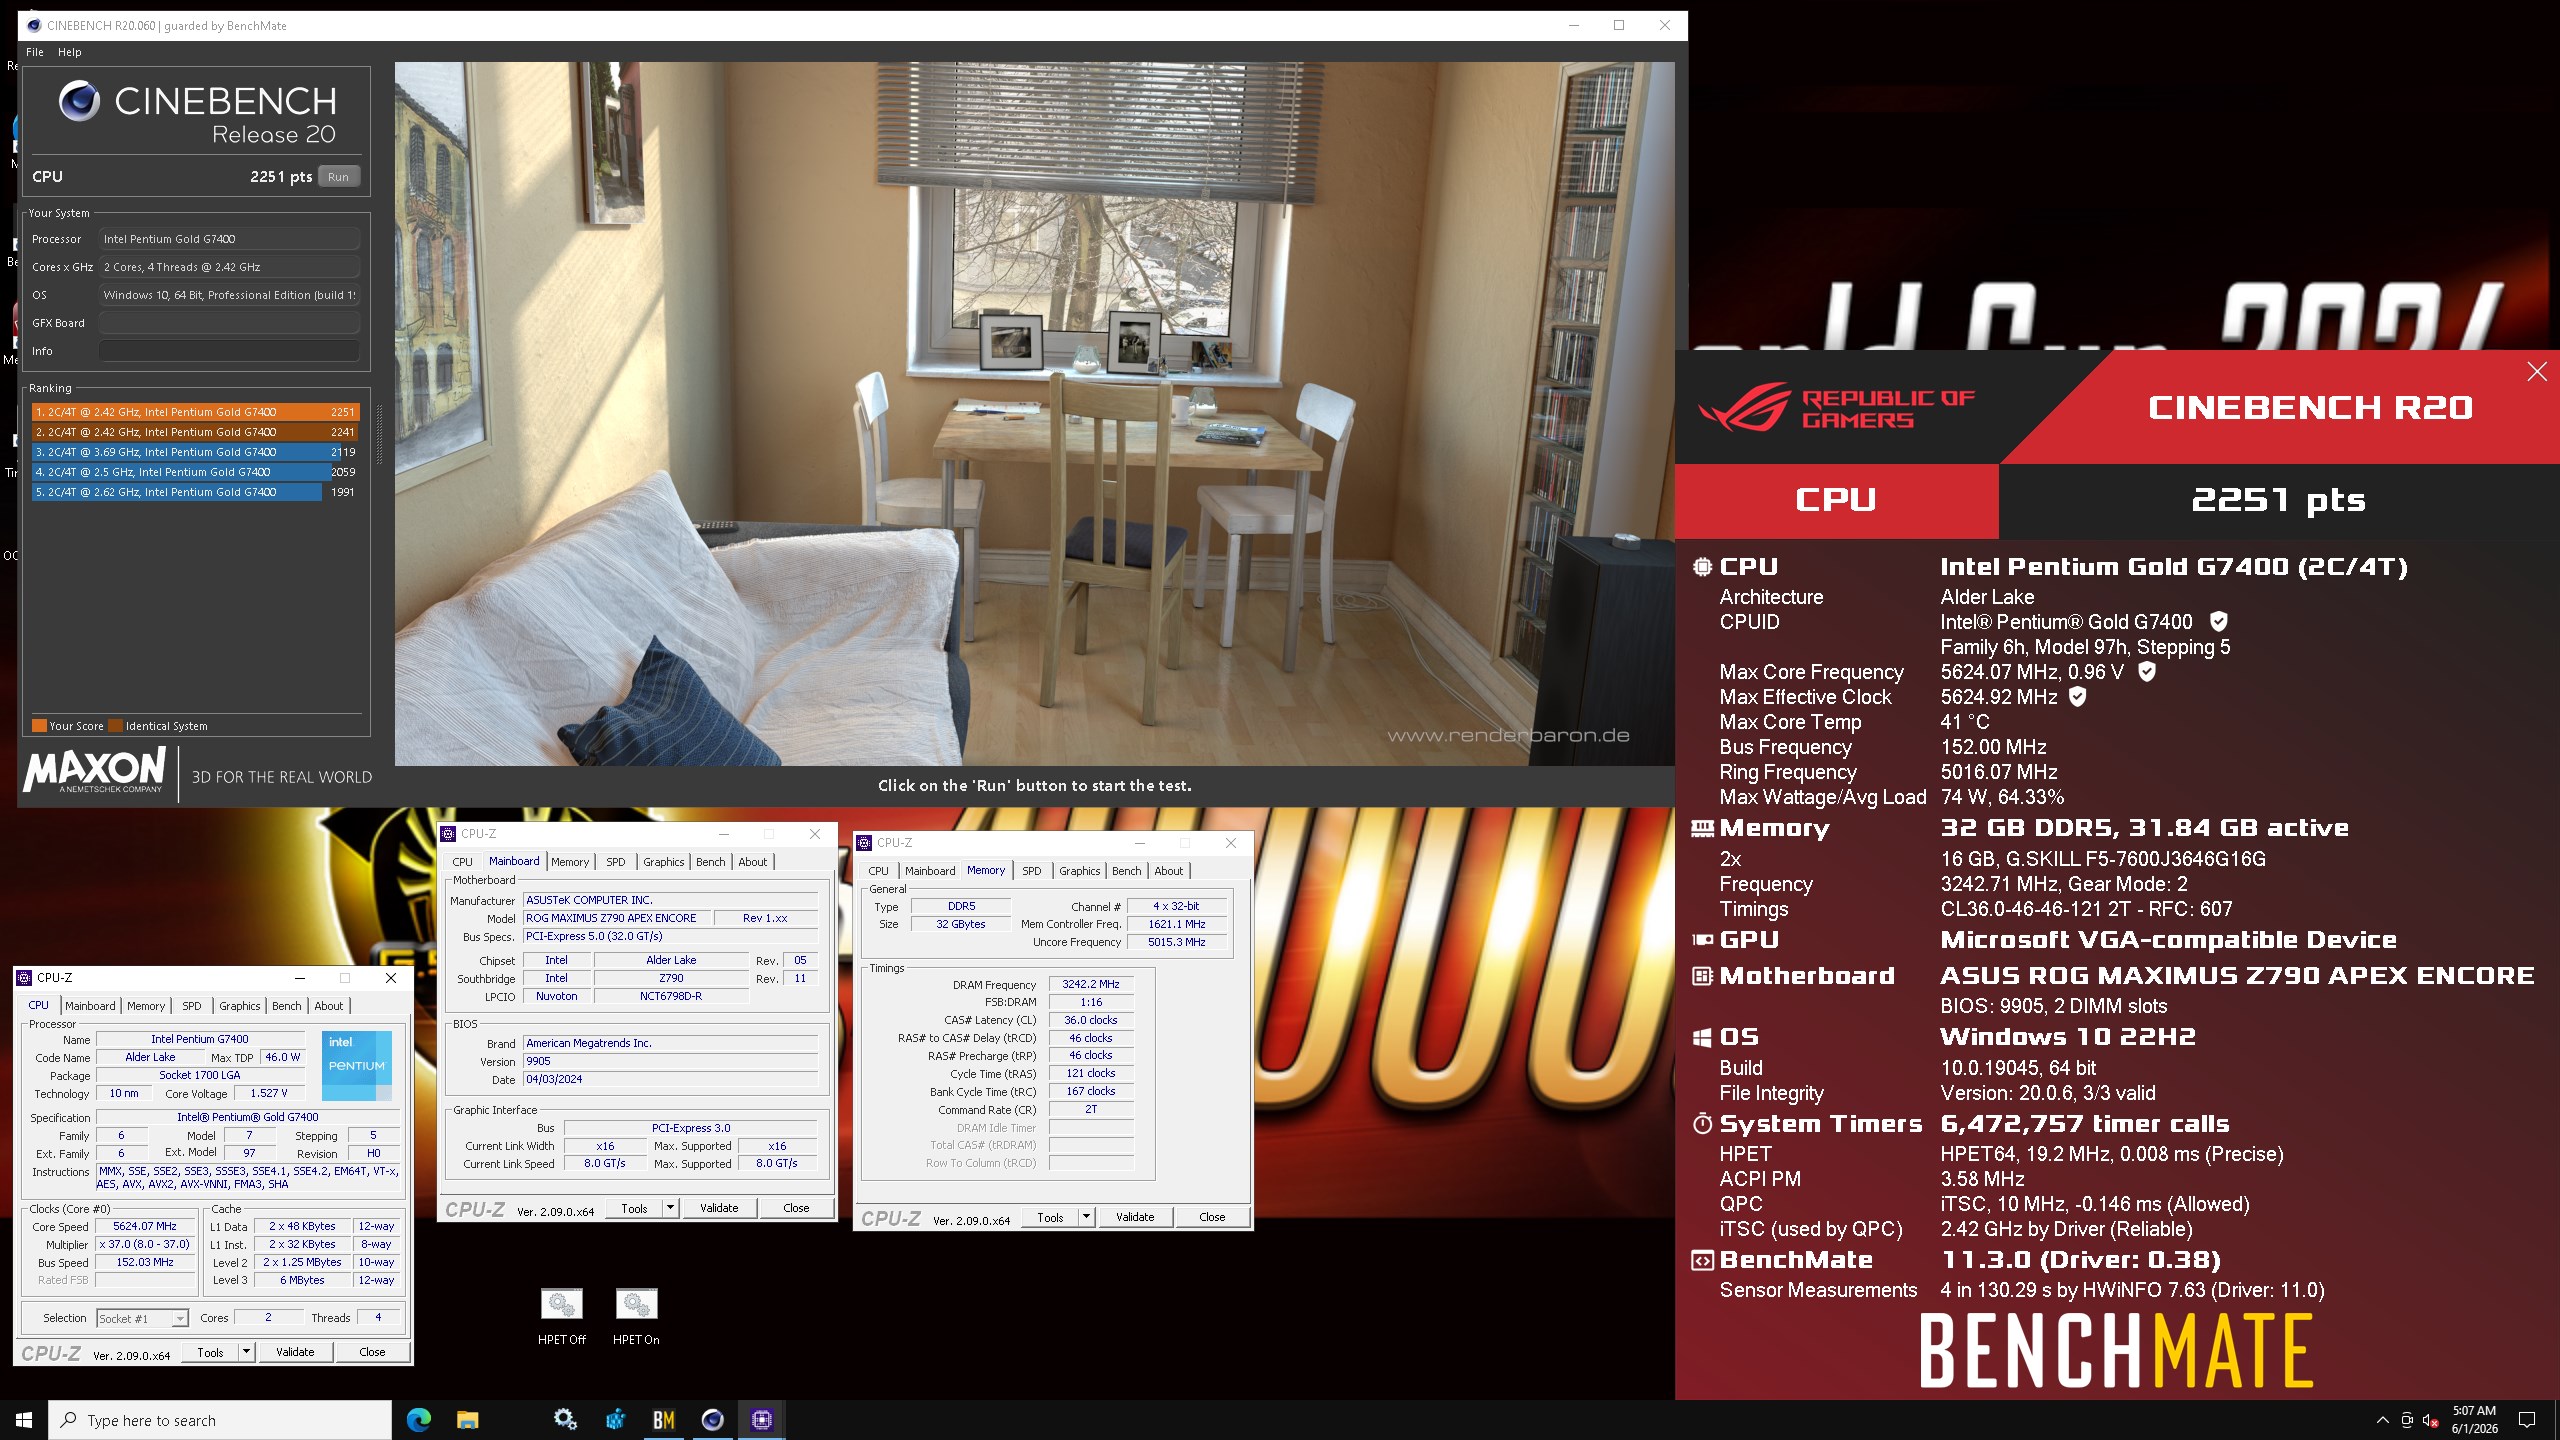The height and width of the screenshot is (1440, 2560).
Task: Click the GFX Board field in Cinebench
Action: [229, 323]
